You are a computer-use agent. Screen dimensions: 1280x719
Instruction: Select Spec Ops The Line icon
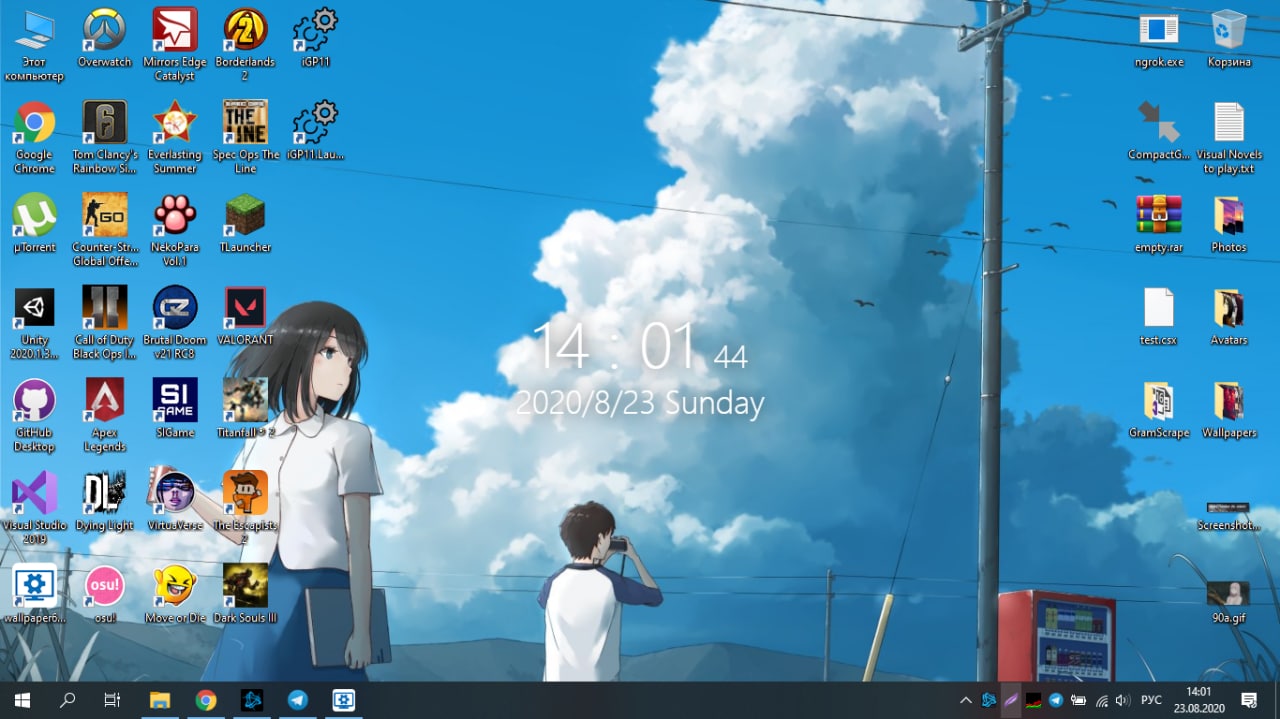point(245,137)
